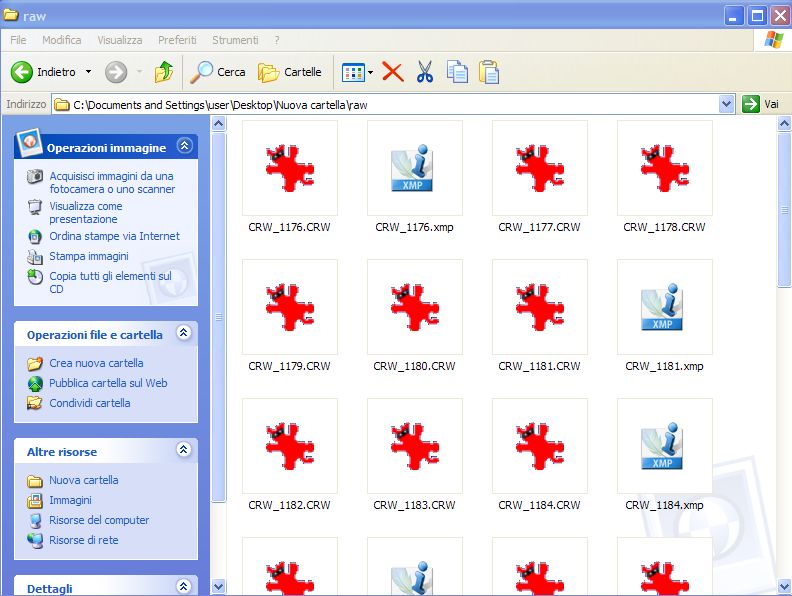Click the scissors Cut icon
This screenshot has height=596, width=792.
click(425, 72)
